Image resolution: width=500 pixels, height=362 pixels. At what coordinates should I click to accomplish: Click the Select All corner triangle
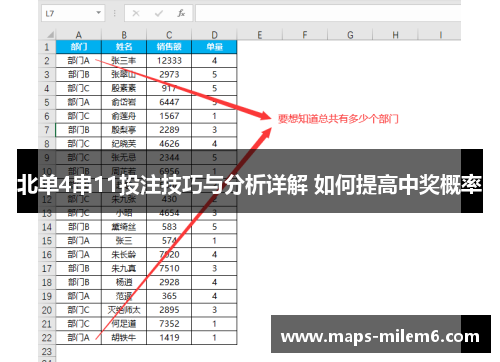pos(51,35)
